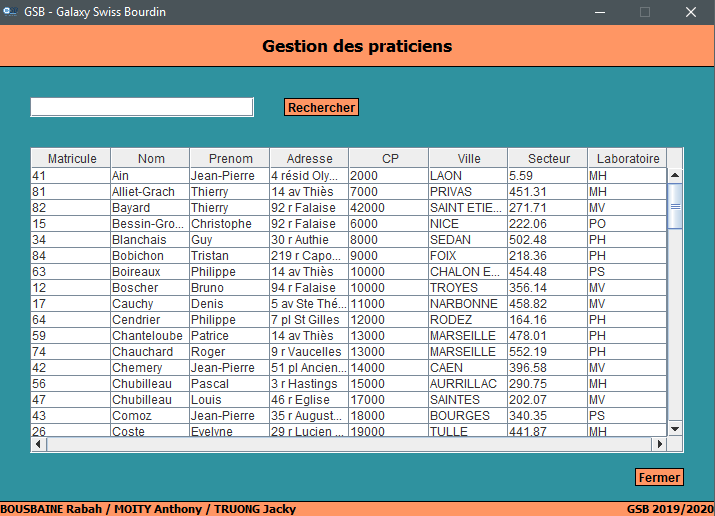Image resolution: width=715 pixels, height=516 pixels.
Task: Select the Prenom column header
Action: [230, 158]
